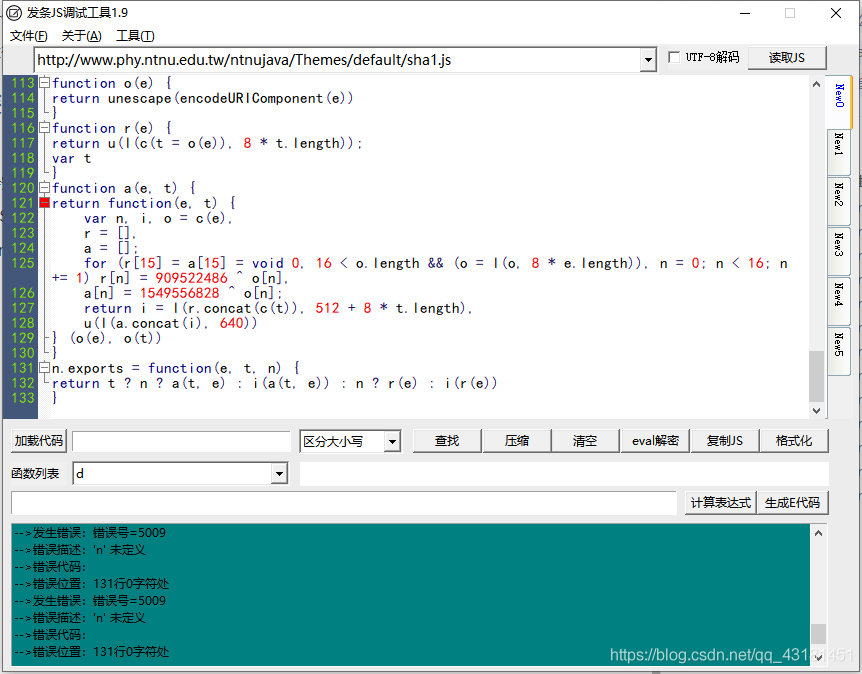Viewport: 862px width, 674px height.
Task: Click the number 1549556828 in the code
Action: [179, 294]
